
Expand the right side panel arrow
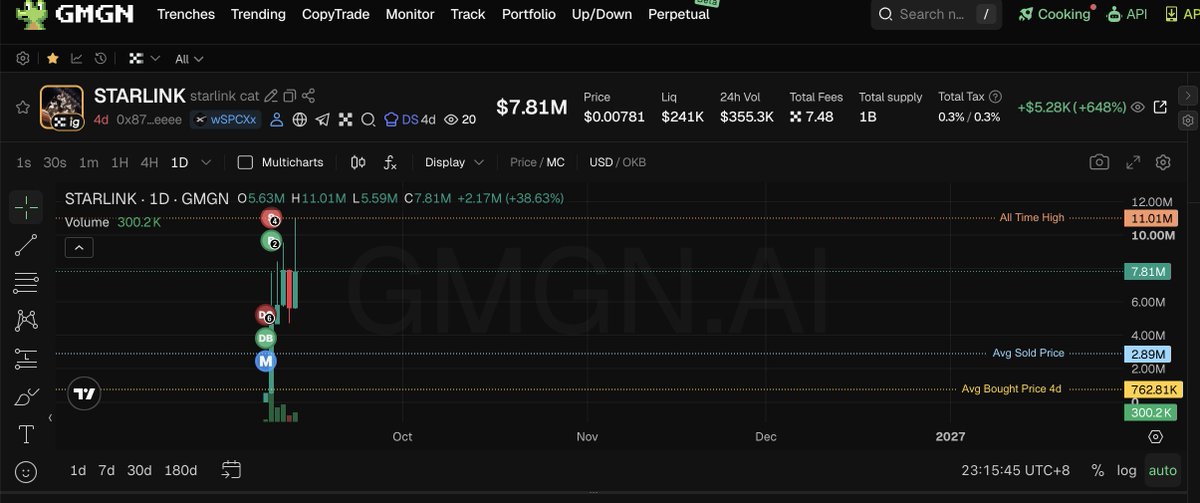coord(1189,97)
